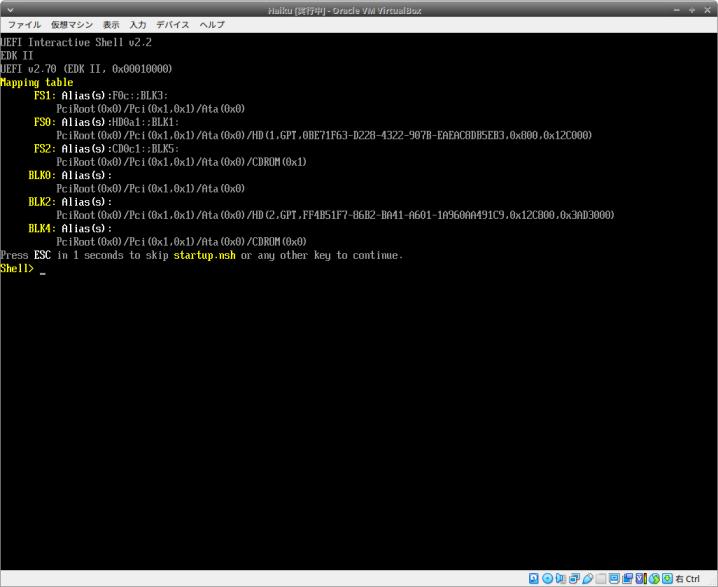Open the 入力 menu
This screenshot has height=587, width=718.
pos(137,25)
